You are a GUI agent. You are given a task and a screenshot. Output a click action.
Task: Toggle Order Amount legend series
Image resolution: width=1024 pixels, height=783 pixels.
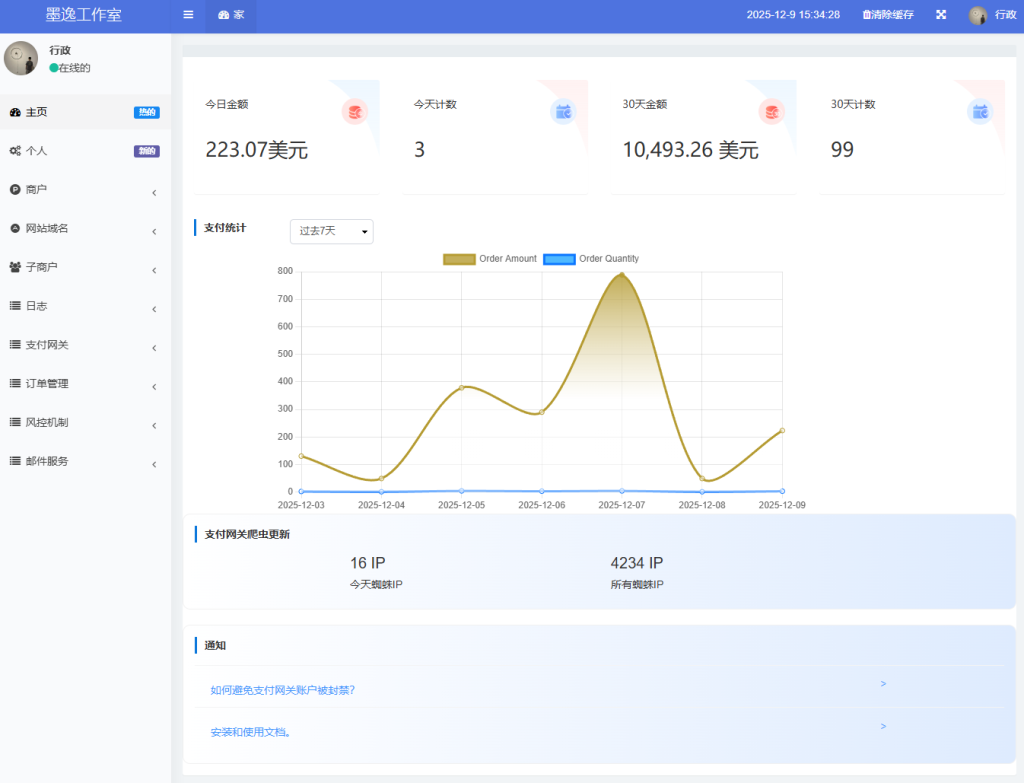tap(490, 259)
